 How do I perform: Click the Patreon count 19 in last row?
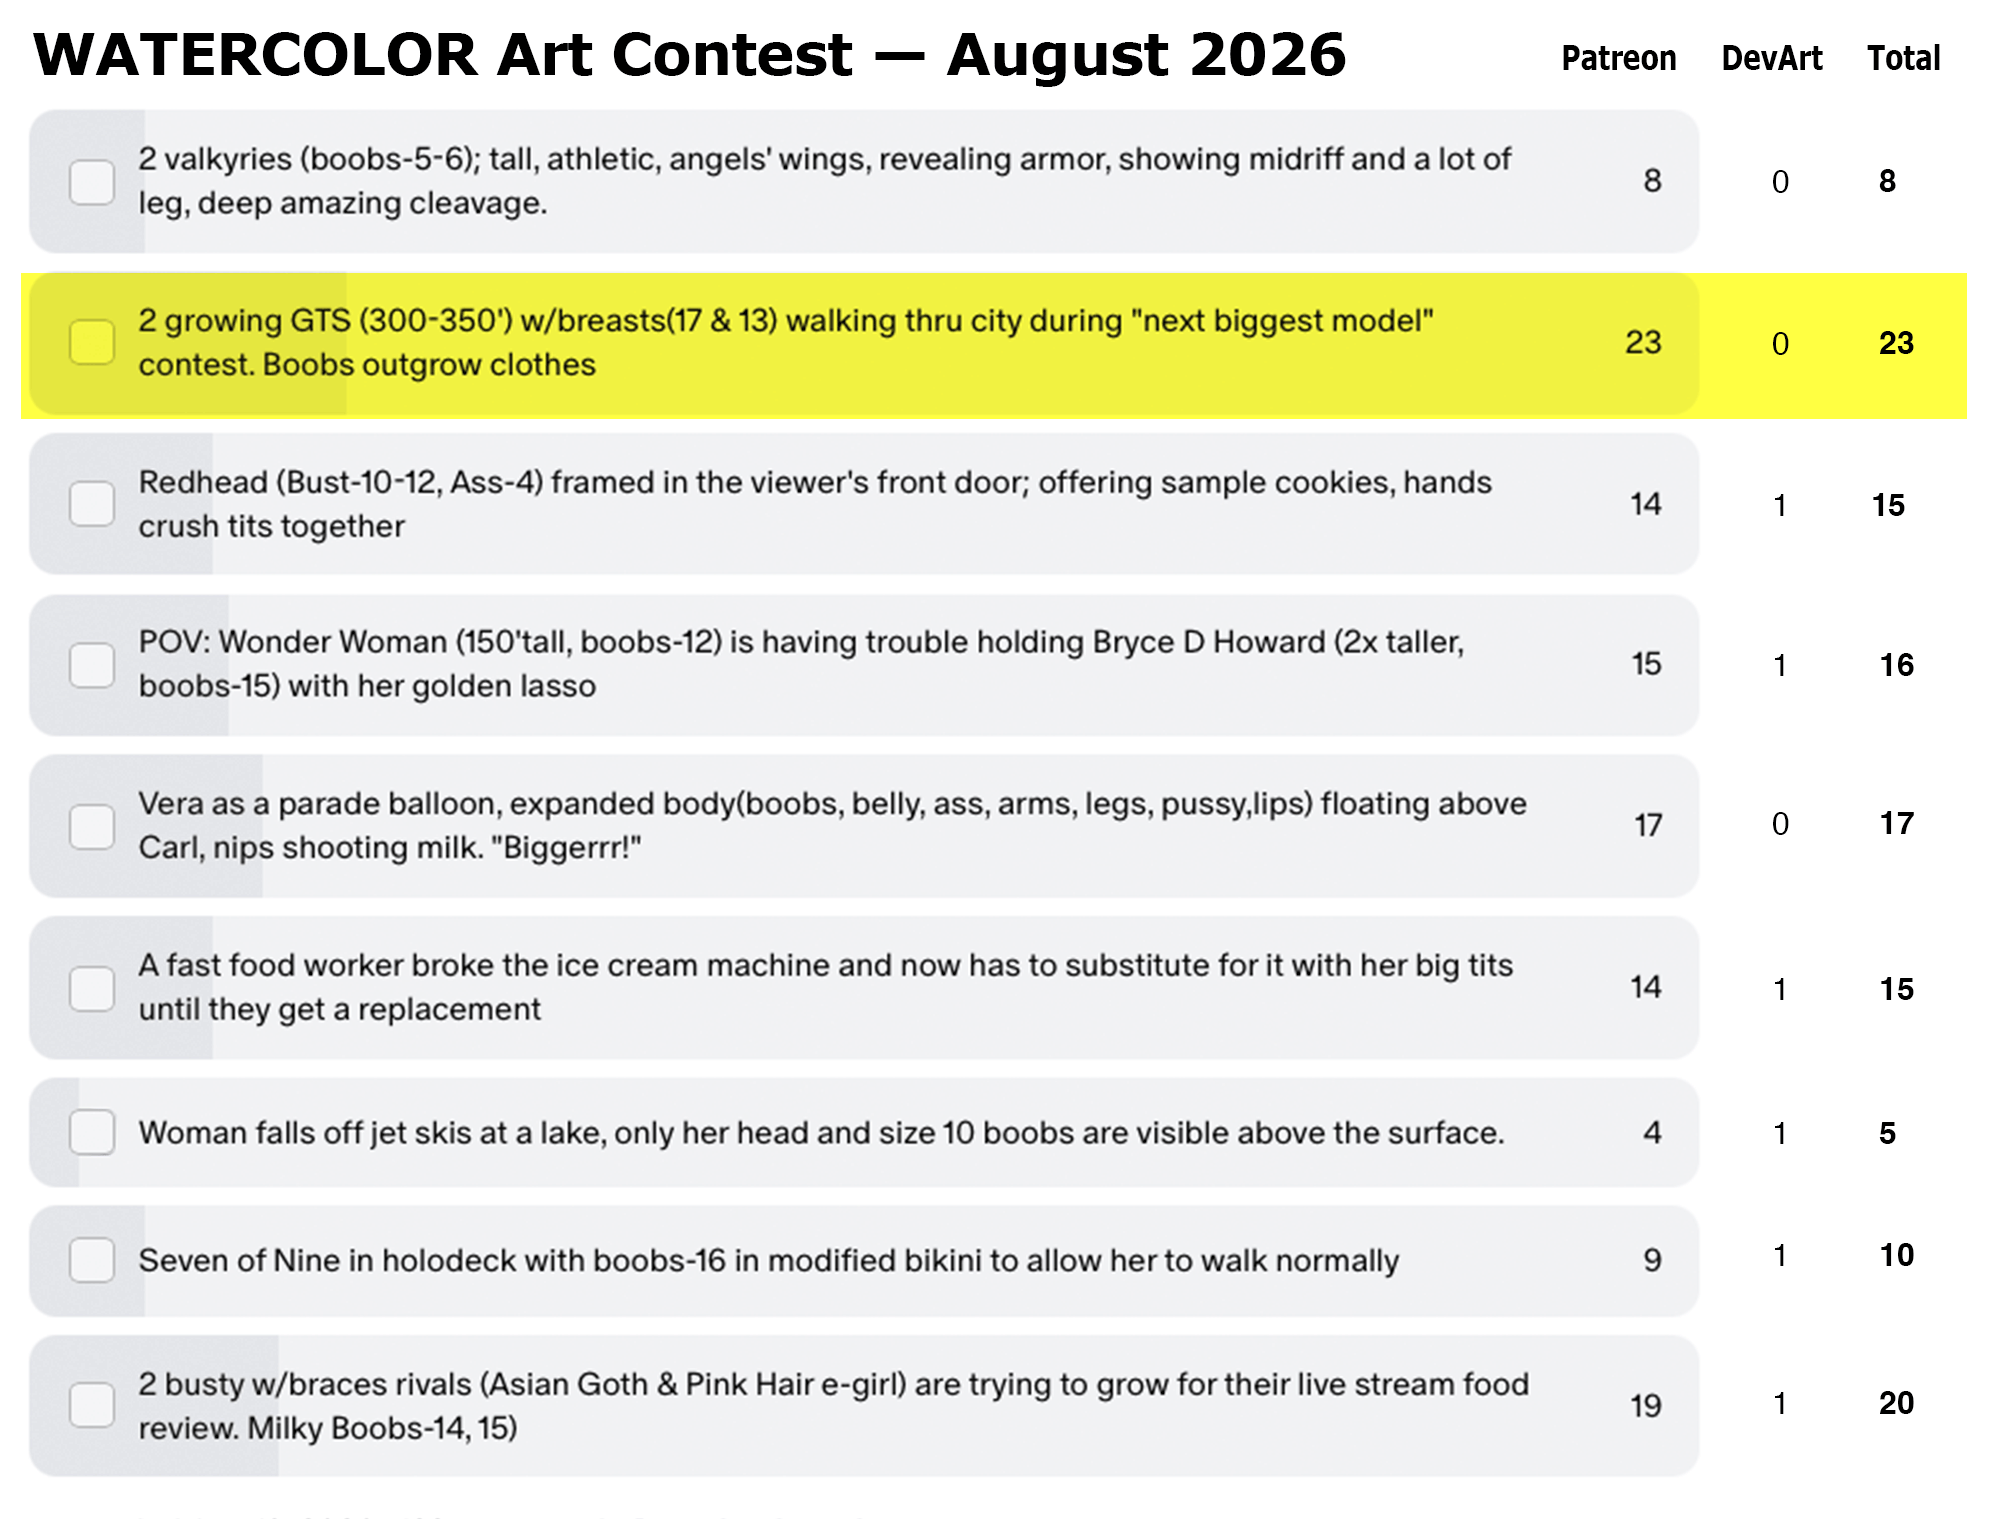coord(1645,1406)
